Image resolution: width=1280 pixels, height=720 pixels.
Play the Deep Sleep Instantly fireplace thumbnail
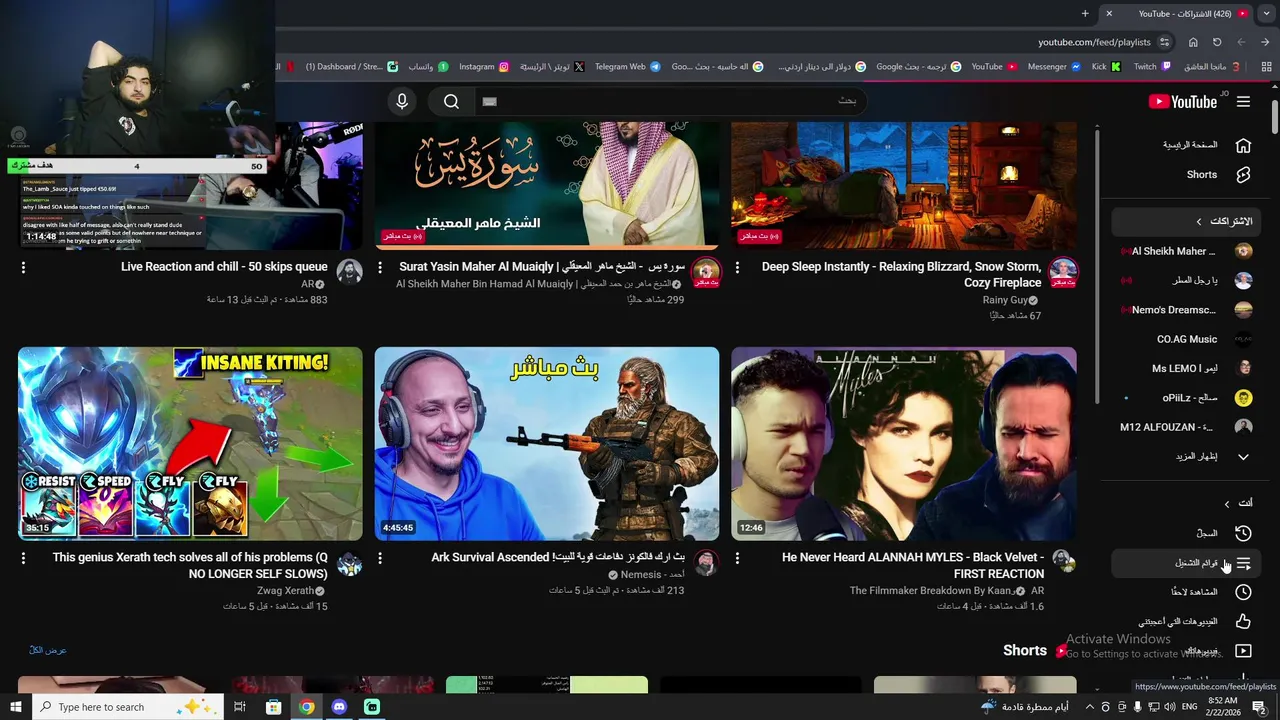[x=904, y=185]
